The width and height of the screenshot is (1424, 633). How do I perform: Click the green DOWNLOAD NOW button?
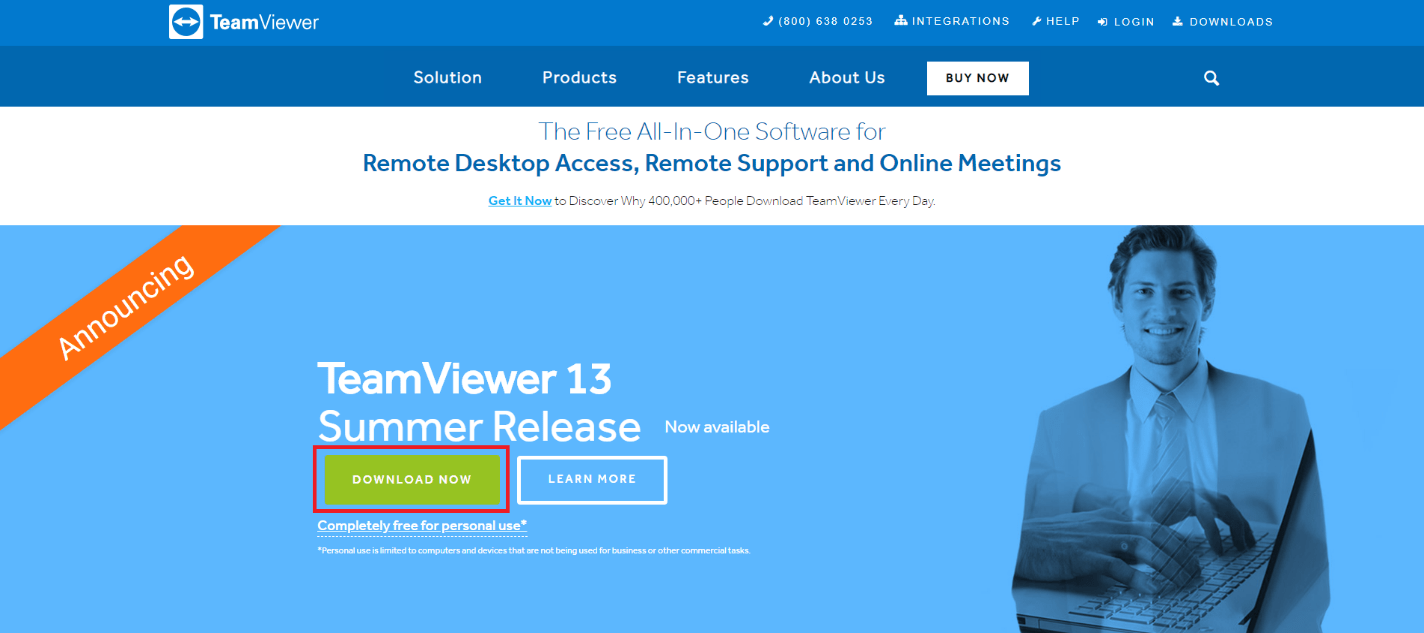412,480
